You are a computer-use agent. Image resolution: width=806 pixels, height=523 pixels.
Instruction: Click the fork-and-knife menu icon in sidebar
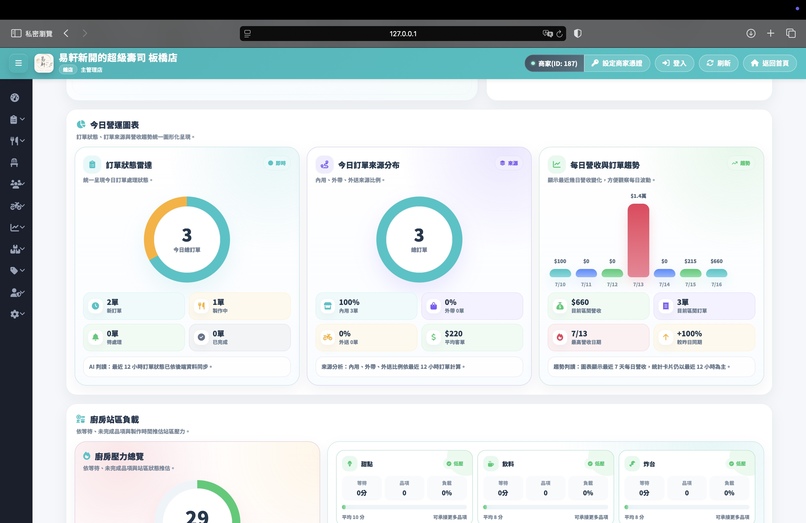[14, 141]
